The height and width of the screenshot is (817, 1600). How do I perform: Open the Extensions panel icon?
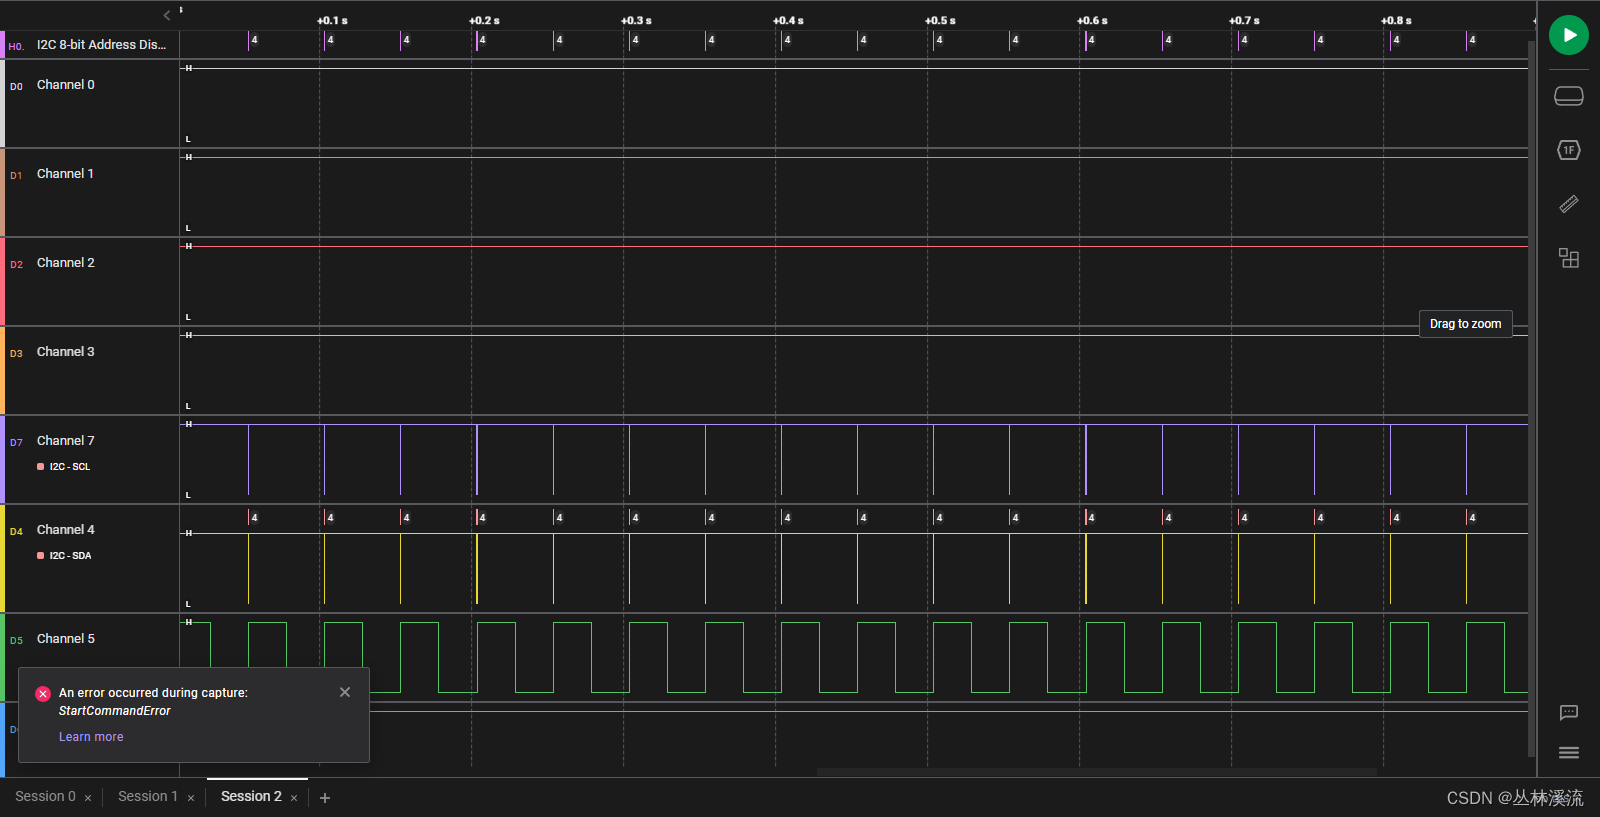pos(1568,258)
